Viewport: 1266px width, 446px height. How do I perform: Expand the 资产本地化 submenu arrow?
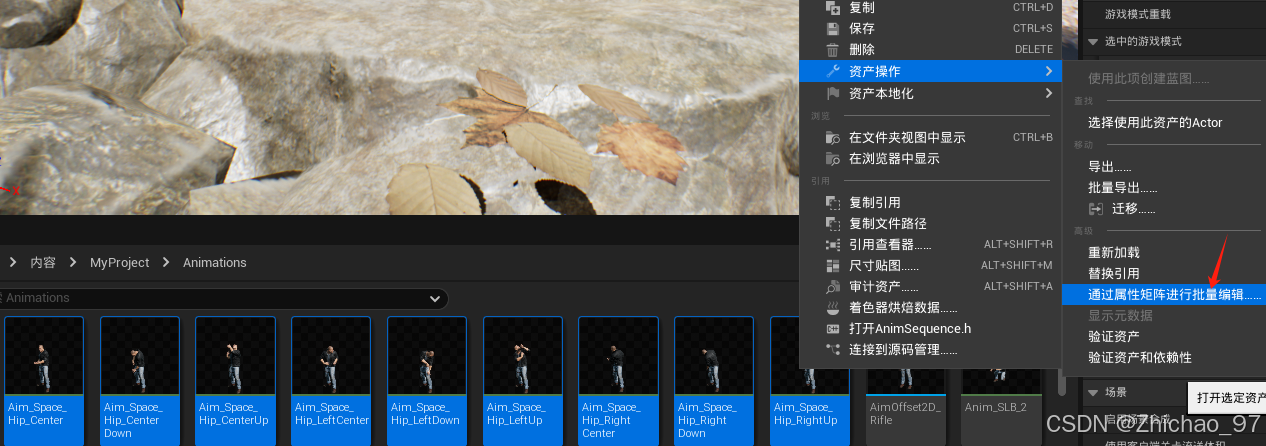(1048, 94)
